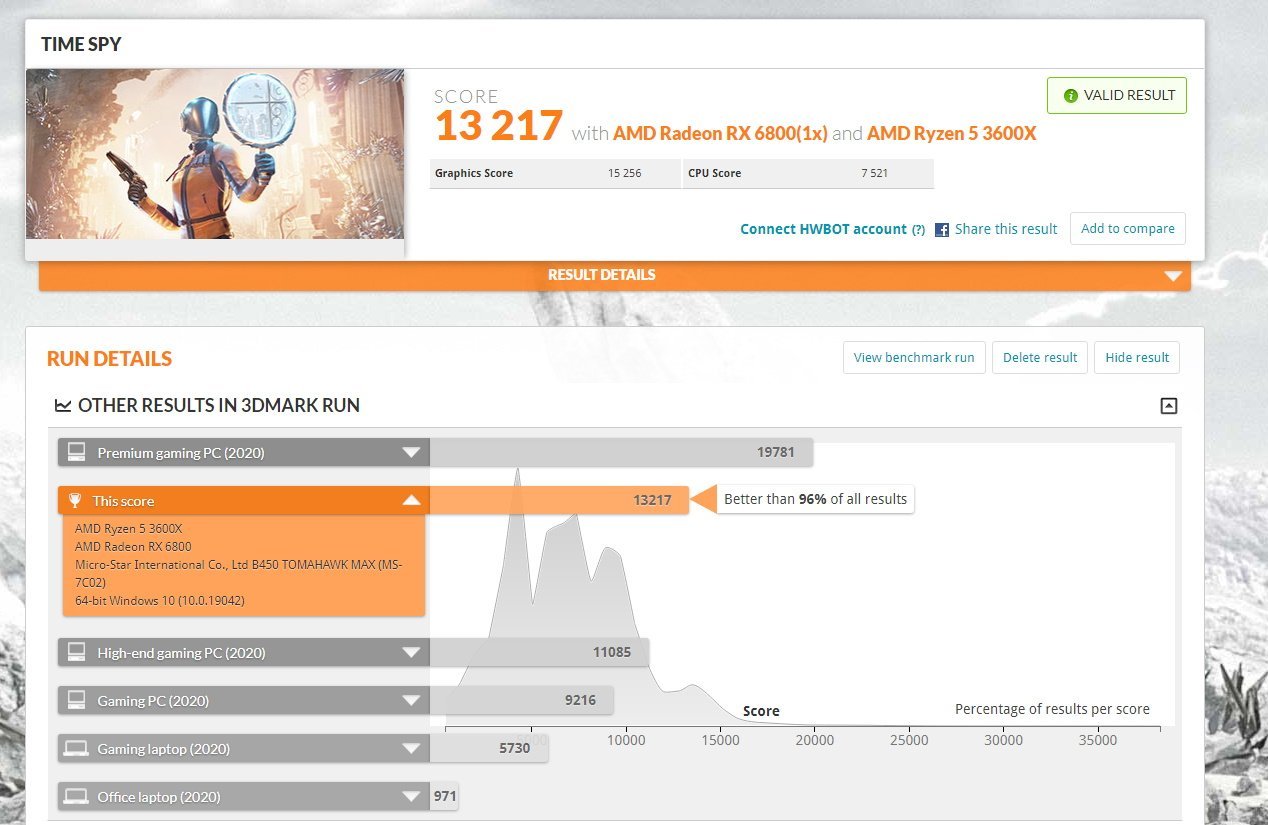
Task: Click the desktop icon on Premium gaming PC row
Action: click(76, 452)
